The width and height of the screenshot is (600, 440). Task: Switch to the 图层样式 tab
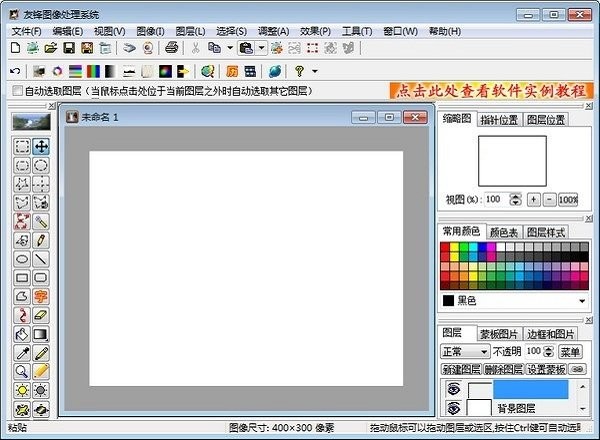[x=548, y=231]
